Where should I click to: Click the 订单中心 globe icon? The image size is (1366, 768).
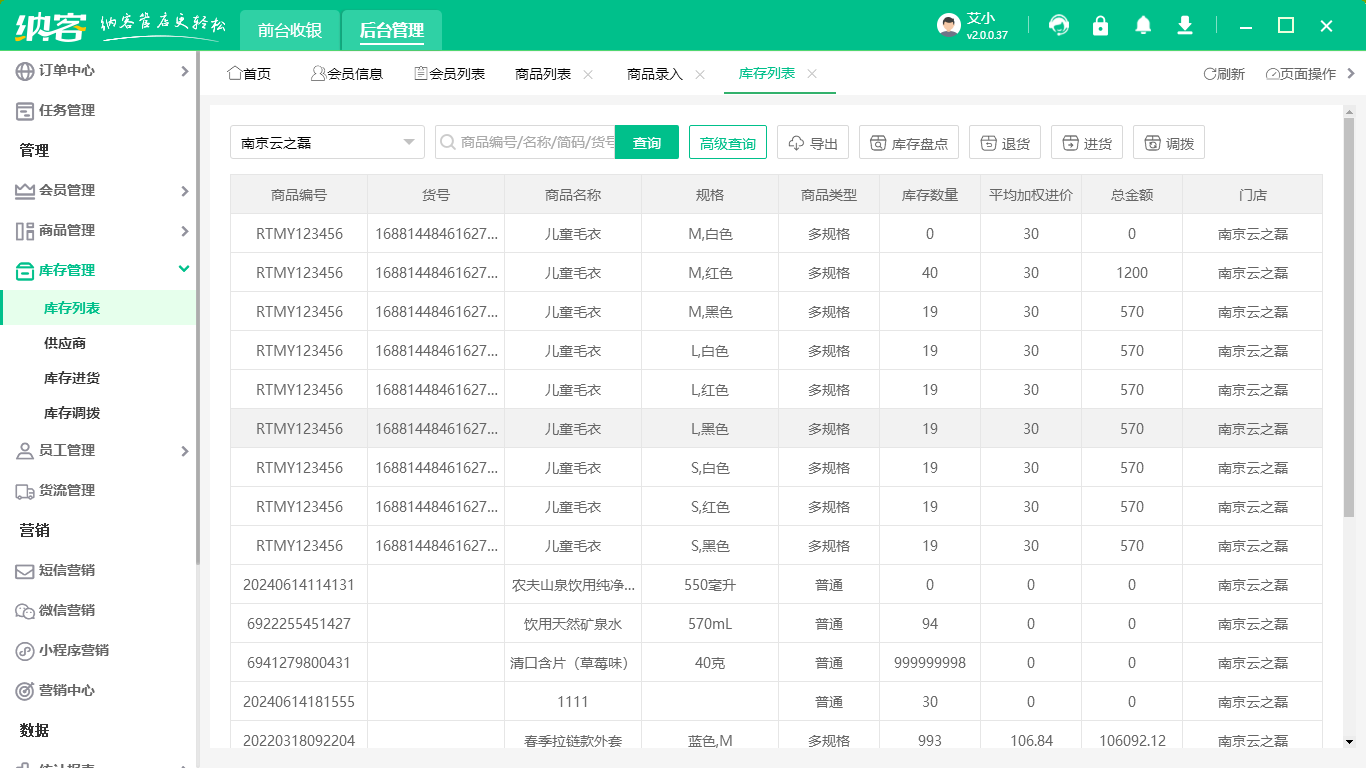tap(25, 71)
